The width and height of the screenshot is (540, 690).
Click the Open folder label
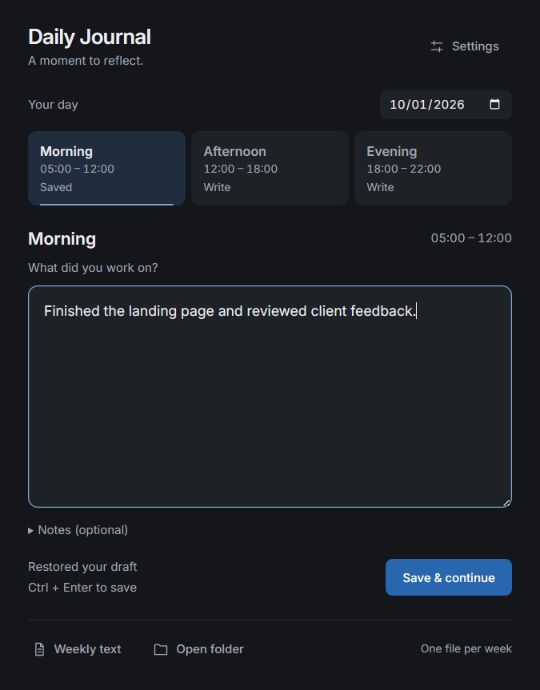(210, 649)
